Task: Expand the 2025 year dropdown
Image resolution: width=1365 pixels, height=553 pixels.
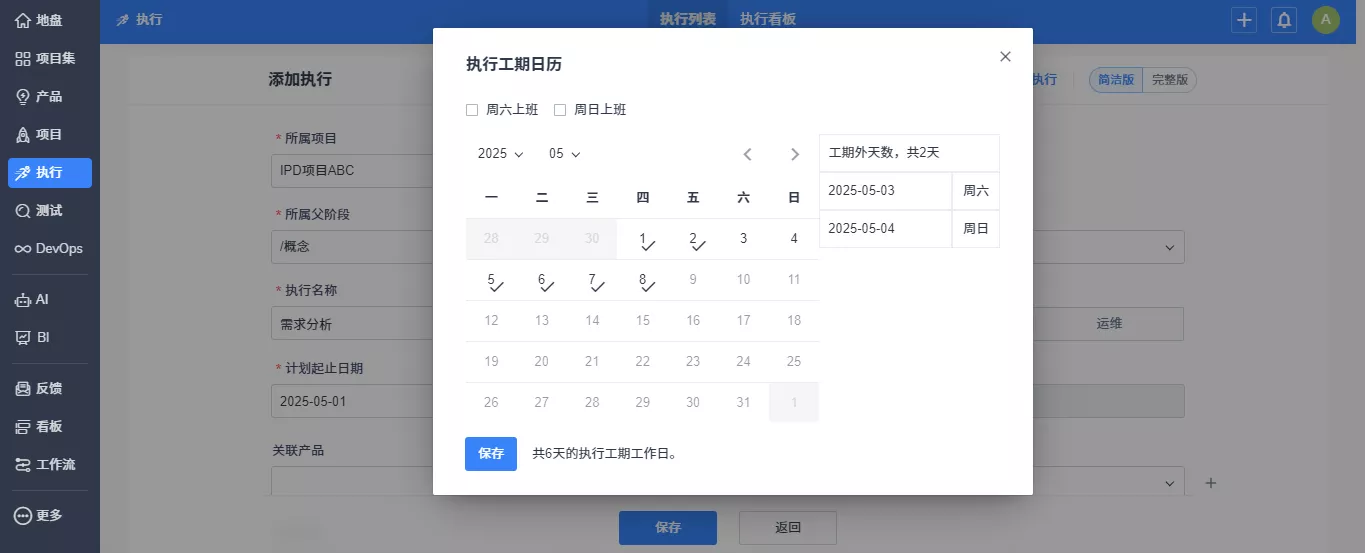Action: pos(500,154)
